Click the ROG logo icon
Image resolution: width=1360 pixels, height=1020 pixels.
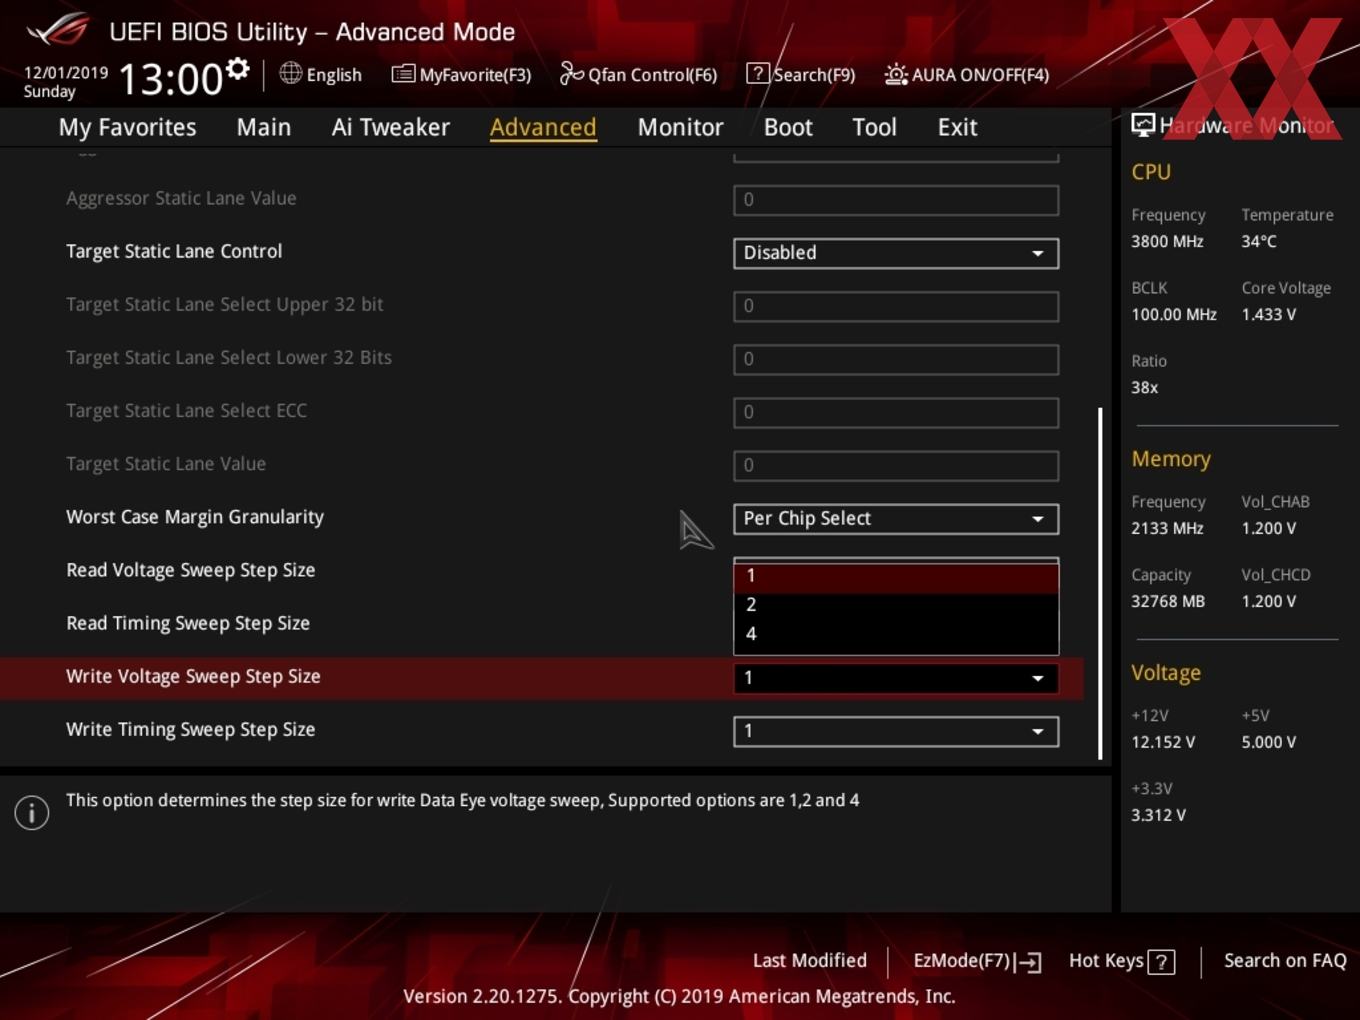click(58, 29)
